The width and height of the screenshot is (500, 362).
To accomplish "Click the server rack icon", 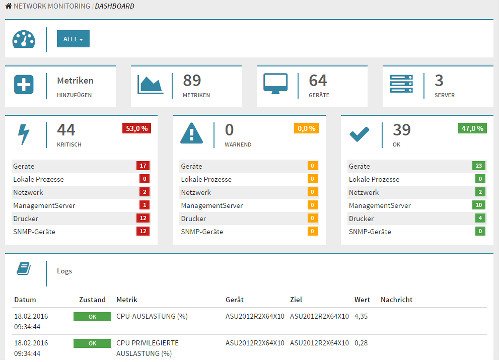I will [x=401, y=84].
